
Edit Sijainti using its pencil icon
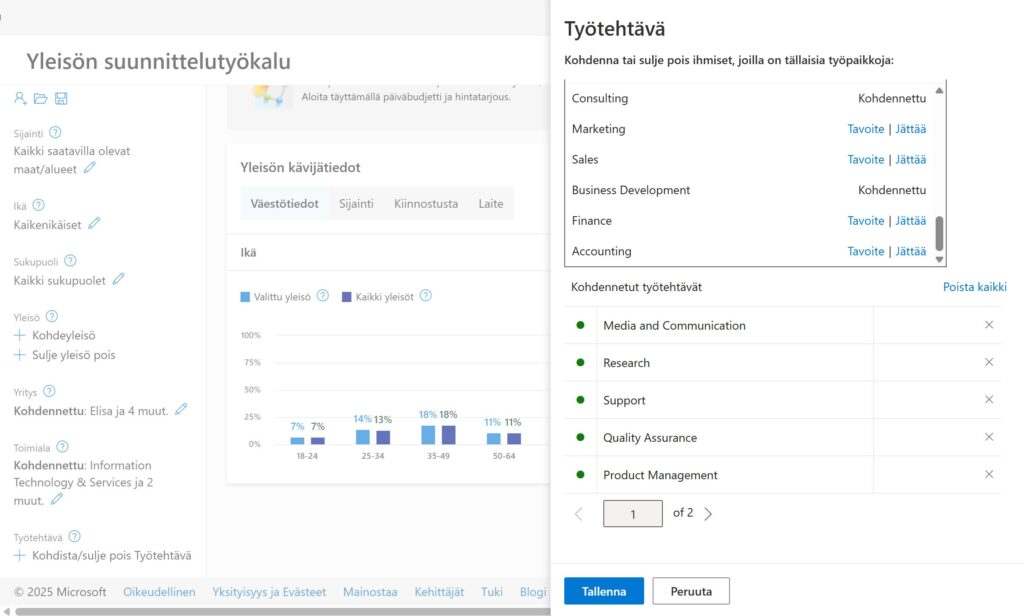88,169
